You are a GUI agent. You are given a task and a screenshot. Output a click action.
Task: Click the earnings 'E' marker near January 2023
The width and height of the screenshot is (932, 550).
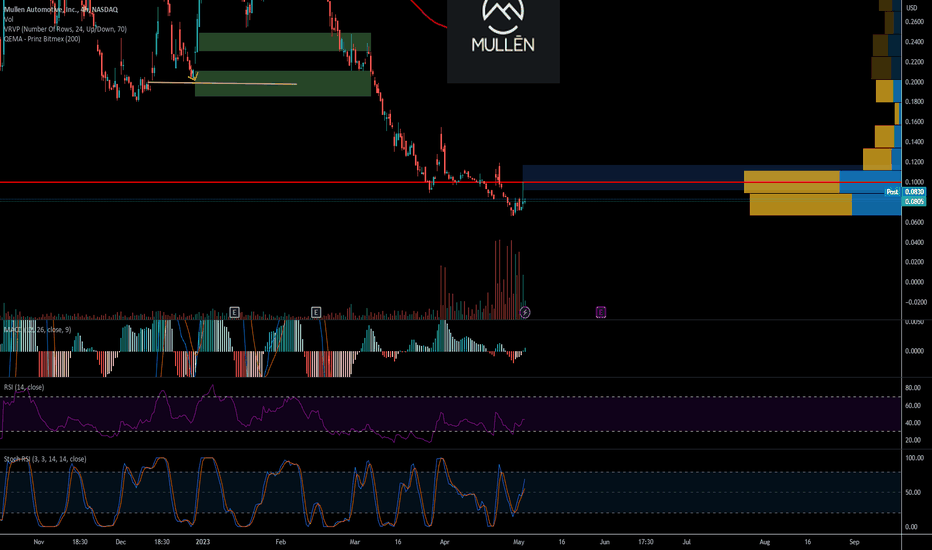coord(234,312)
